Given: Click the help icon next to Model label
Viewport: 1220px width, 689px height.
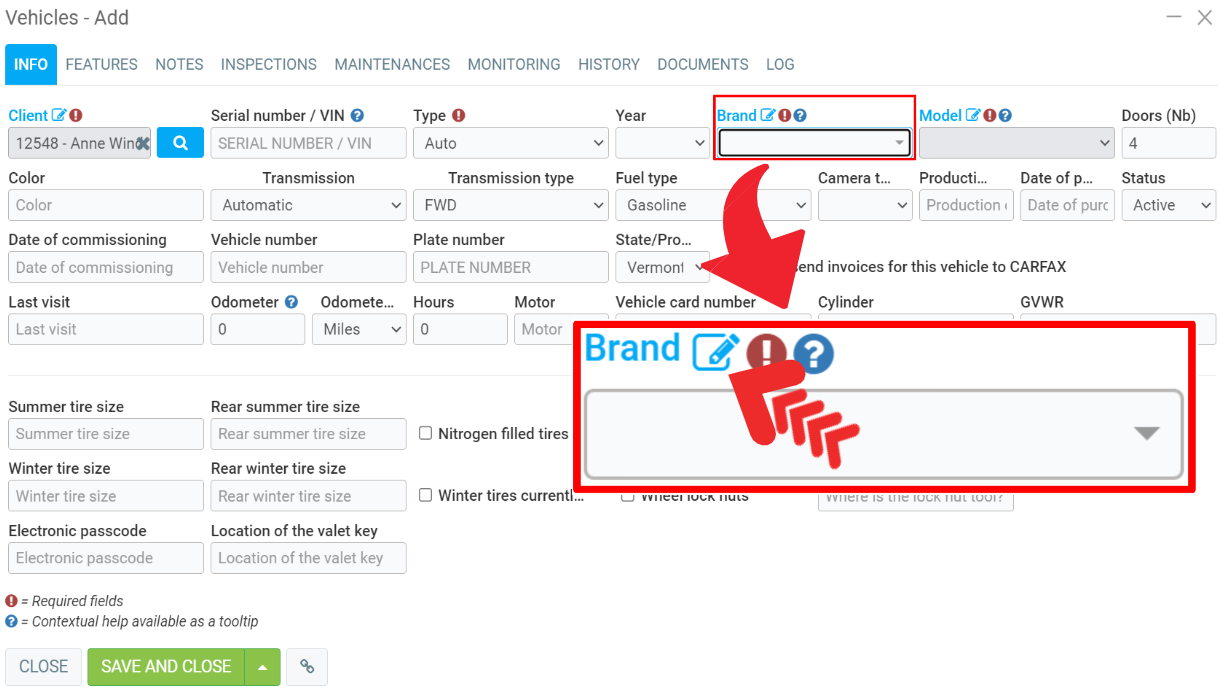Looking at the screenshot, I should (x=1005, y=116).
